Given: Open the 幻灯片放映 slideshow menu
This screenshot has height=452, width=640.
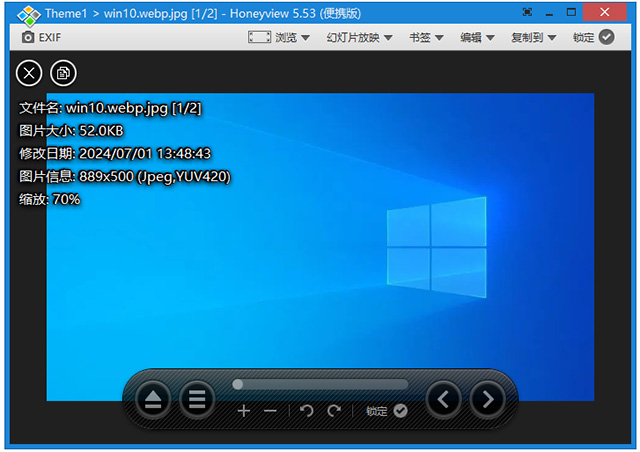Looking at the screenshot, I should pyautogui.click(x=359, y=38).
